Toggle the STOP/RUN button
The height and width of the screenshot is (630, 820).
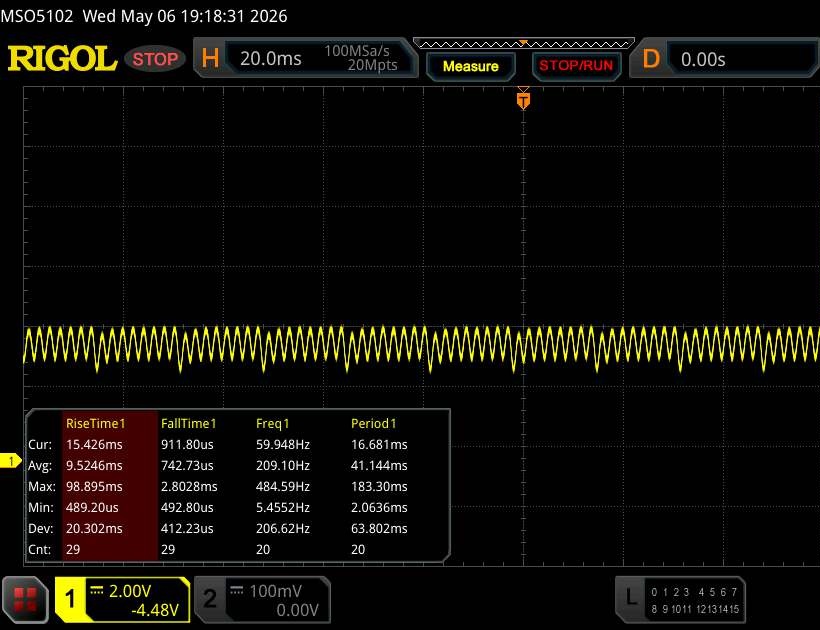click(576, 66)
